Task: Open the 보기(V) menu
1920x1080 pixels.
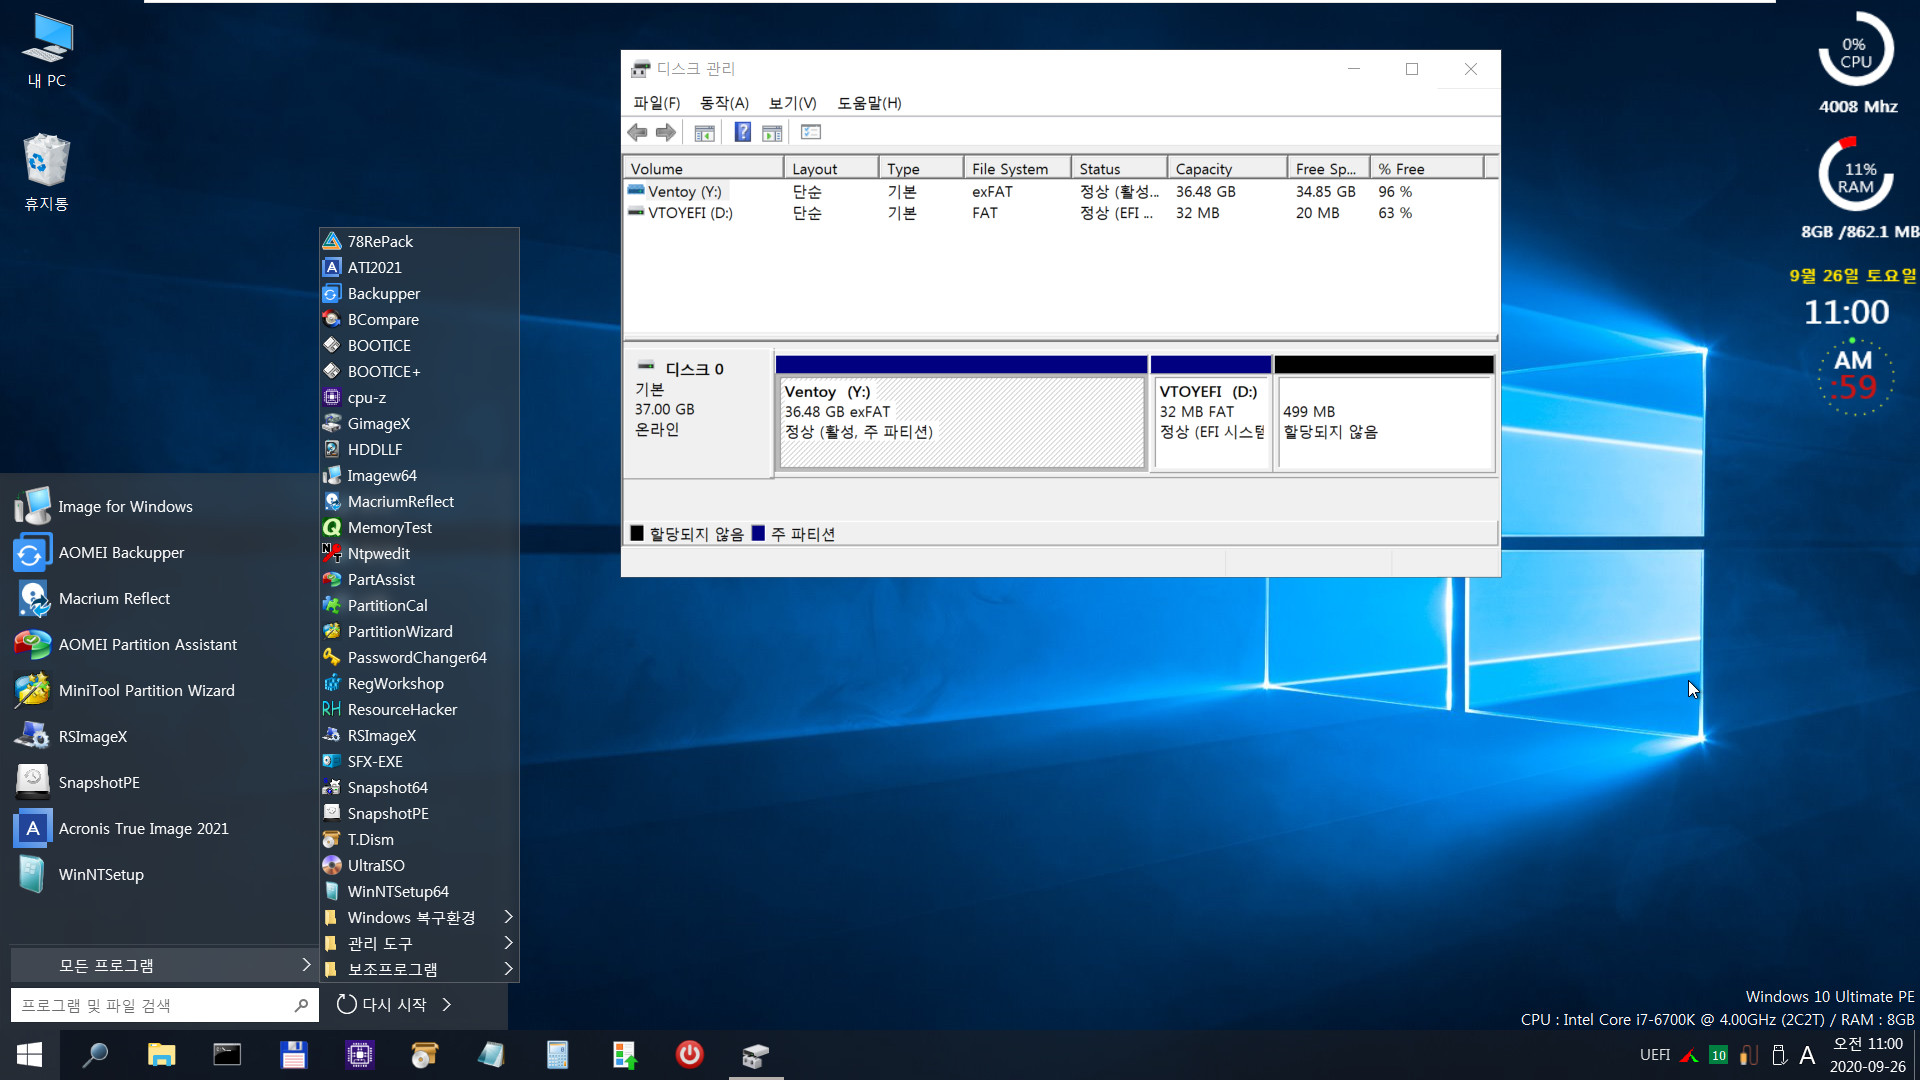Action: click(792, 103)
